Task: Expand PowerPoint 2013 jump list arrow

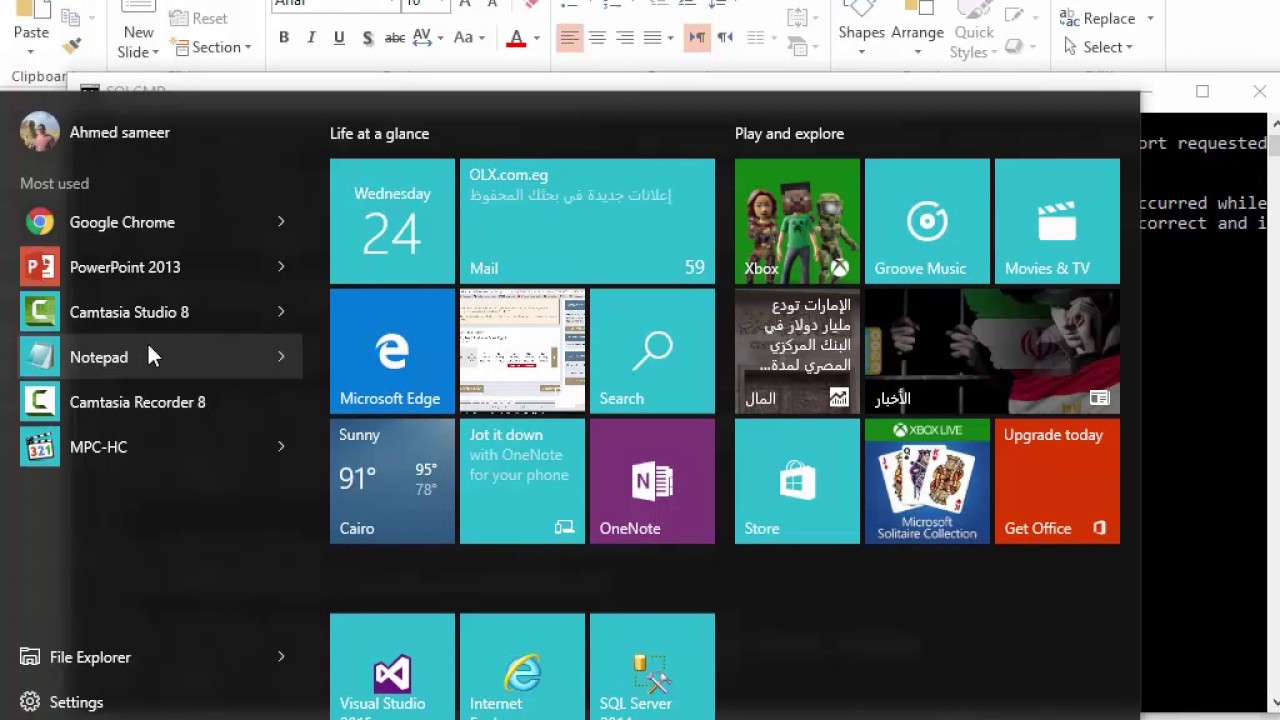Action: (281, 267)
